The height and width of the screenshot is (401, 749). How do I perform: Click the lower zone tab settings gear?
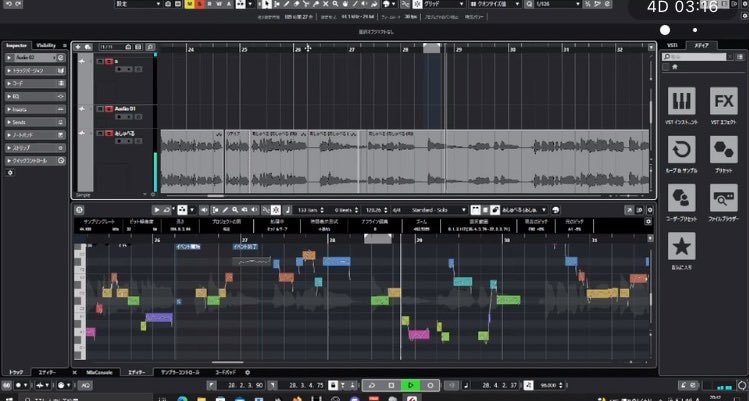coord(247,372)
